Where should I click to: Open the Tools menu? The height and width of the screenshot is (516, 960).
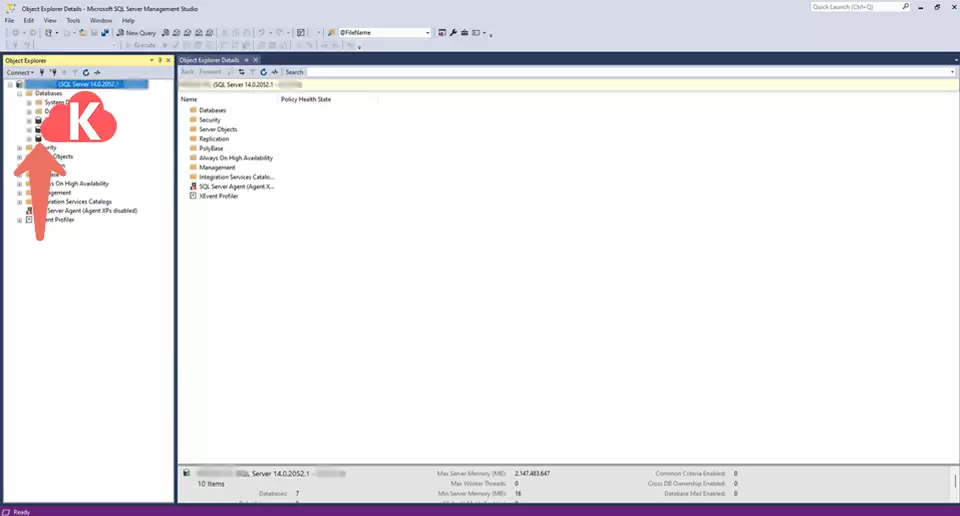(x=73, y=20)
